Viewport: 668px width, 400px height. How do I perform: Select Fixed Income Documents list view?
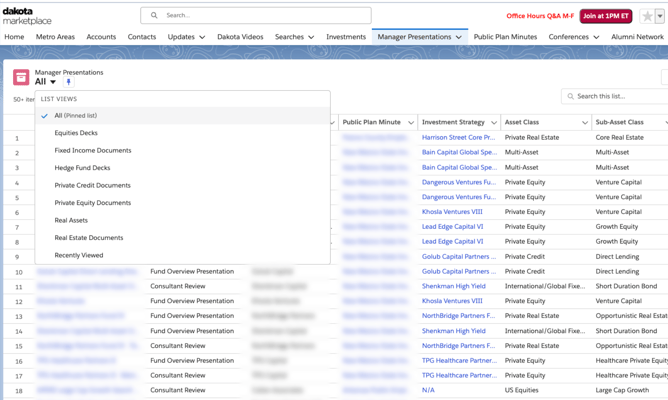click(x=182, y=150)
